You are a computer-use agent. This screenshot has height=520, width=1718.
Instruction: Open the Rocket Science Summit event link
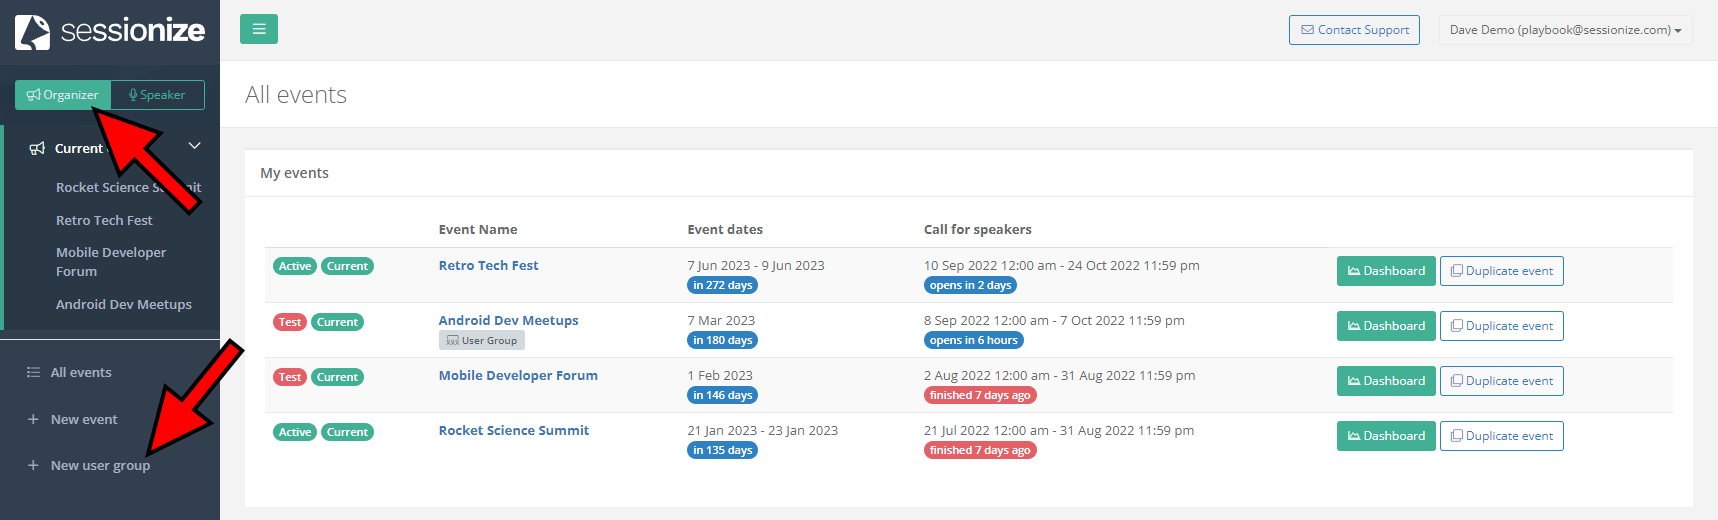pos(514,431)
